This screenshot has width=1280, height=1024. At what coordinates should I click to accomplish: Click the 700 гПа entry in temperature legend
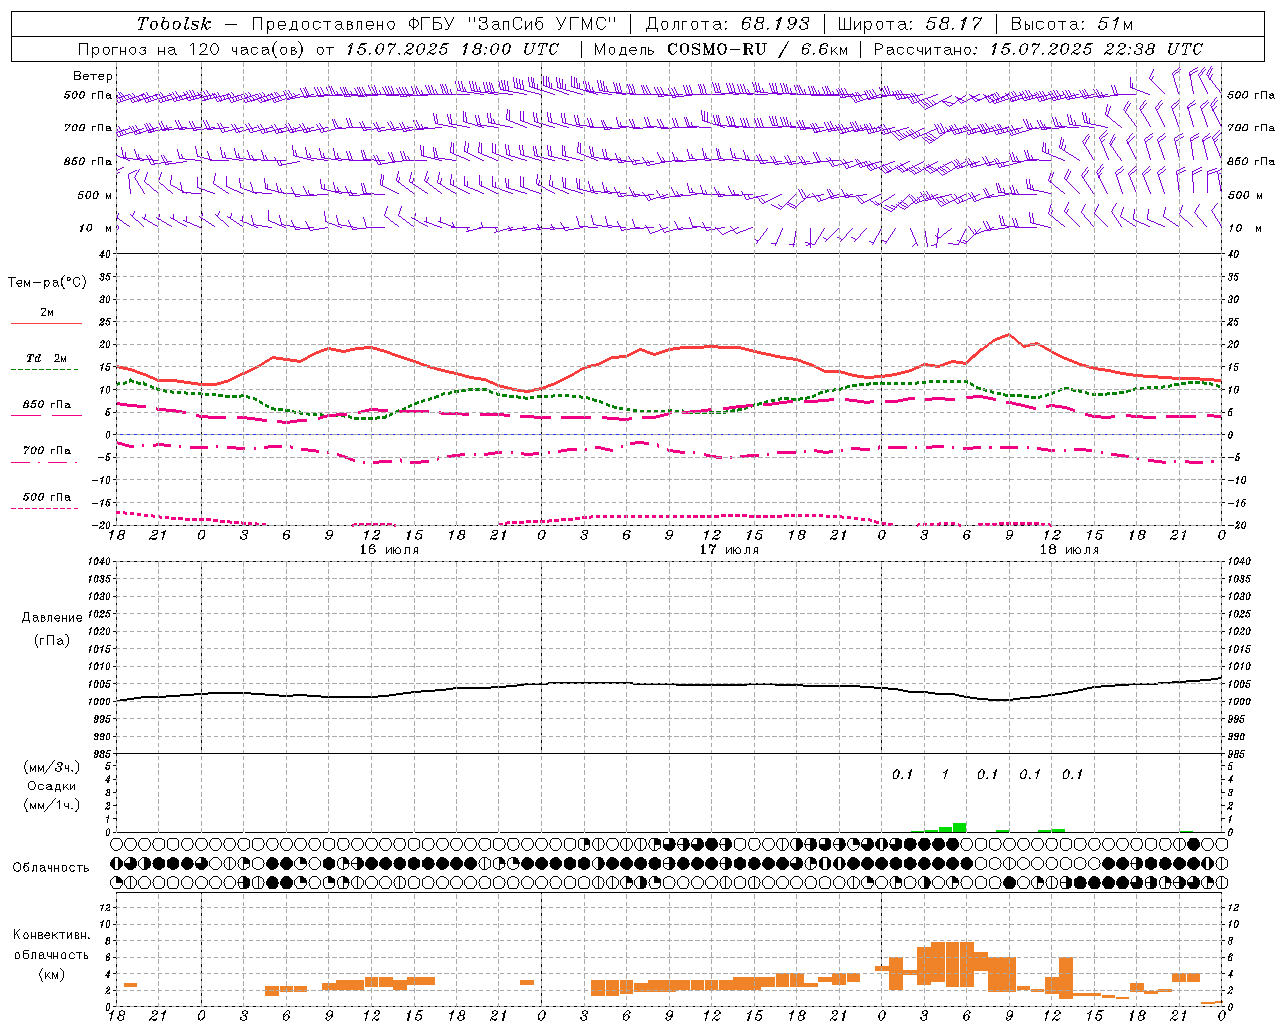pos(47,450)
